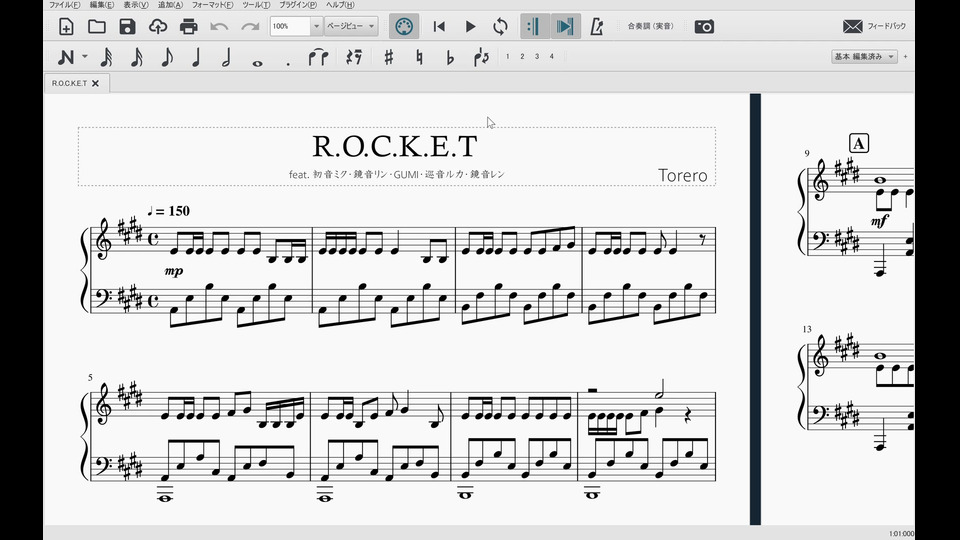Toggle the metronome during playback

point(597,26)
